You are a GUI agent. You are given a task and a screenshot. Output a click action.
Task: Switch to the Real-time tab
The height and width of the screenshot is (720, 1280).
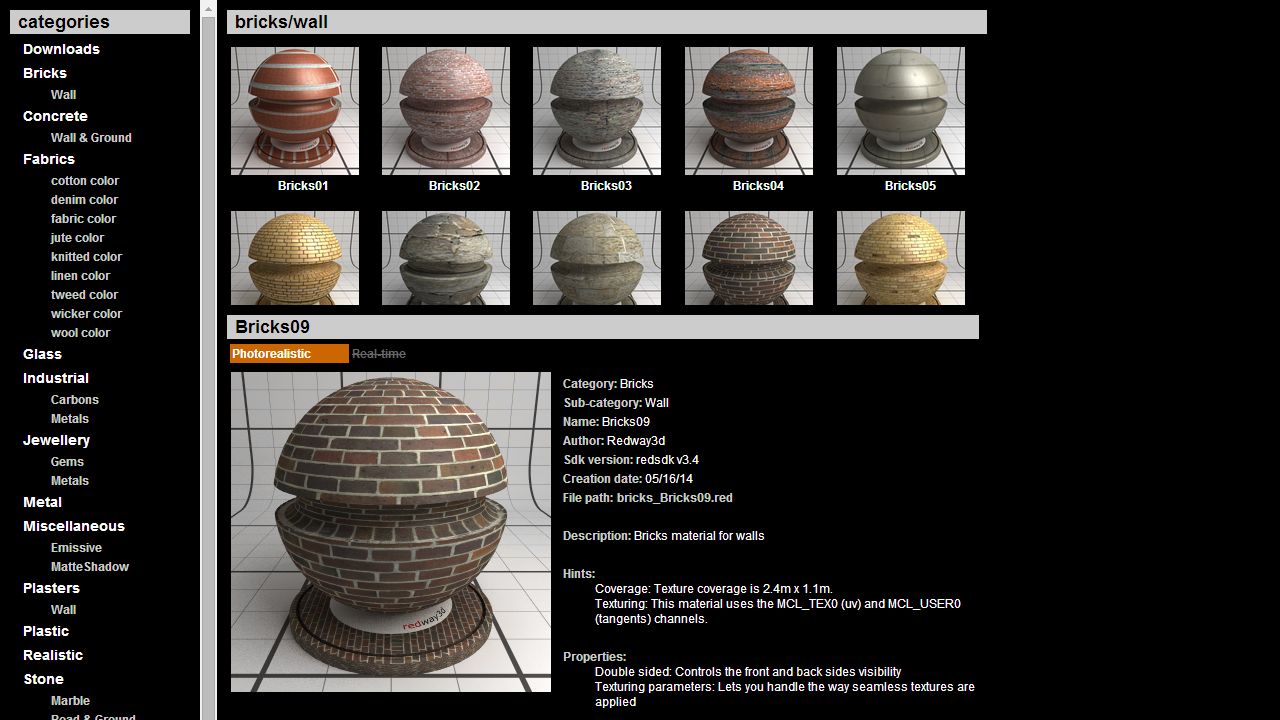(x=379, y=354)
